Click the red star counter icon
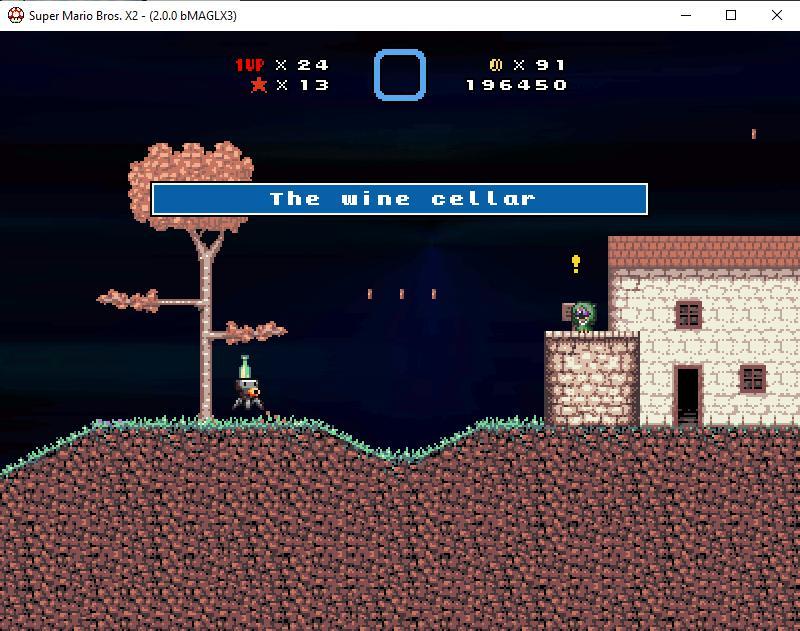 (258, 85)
